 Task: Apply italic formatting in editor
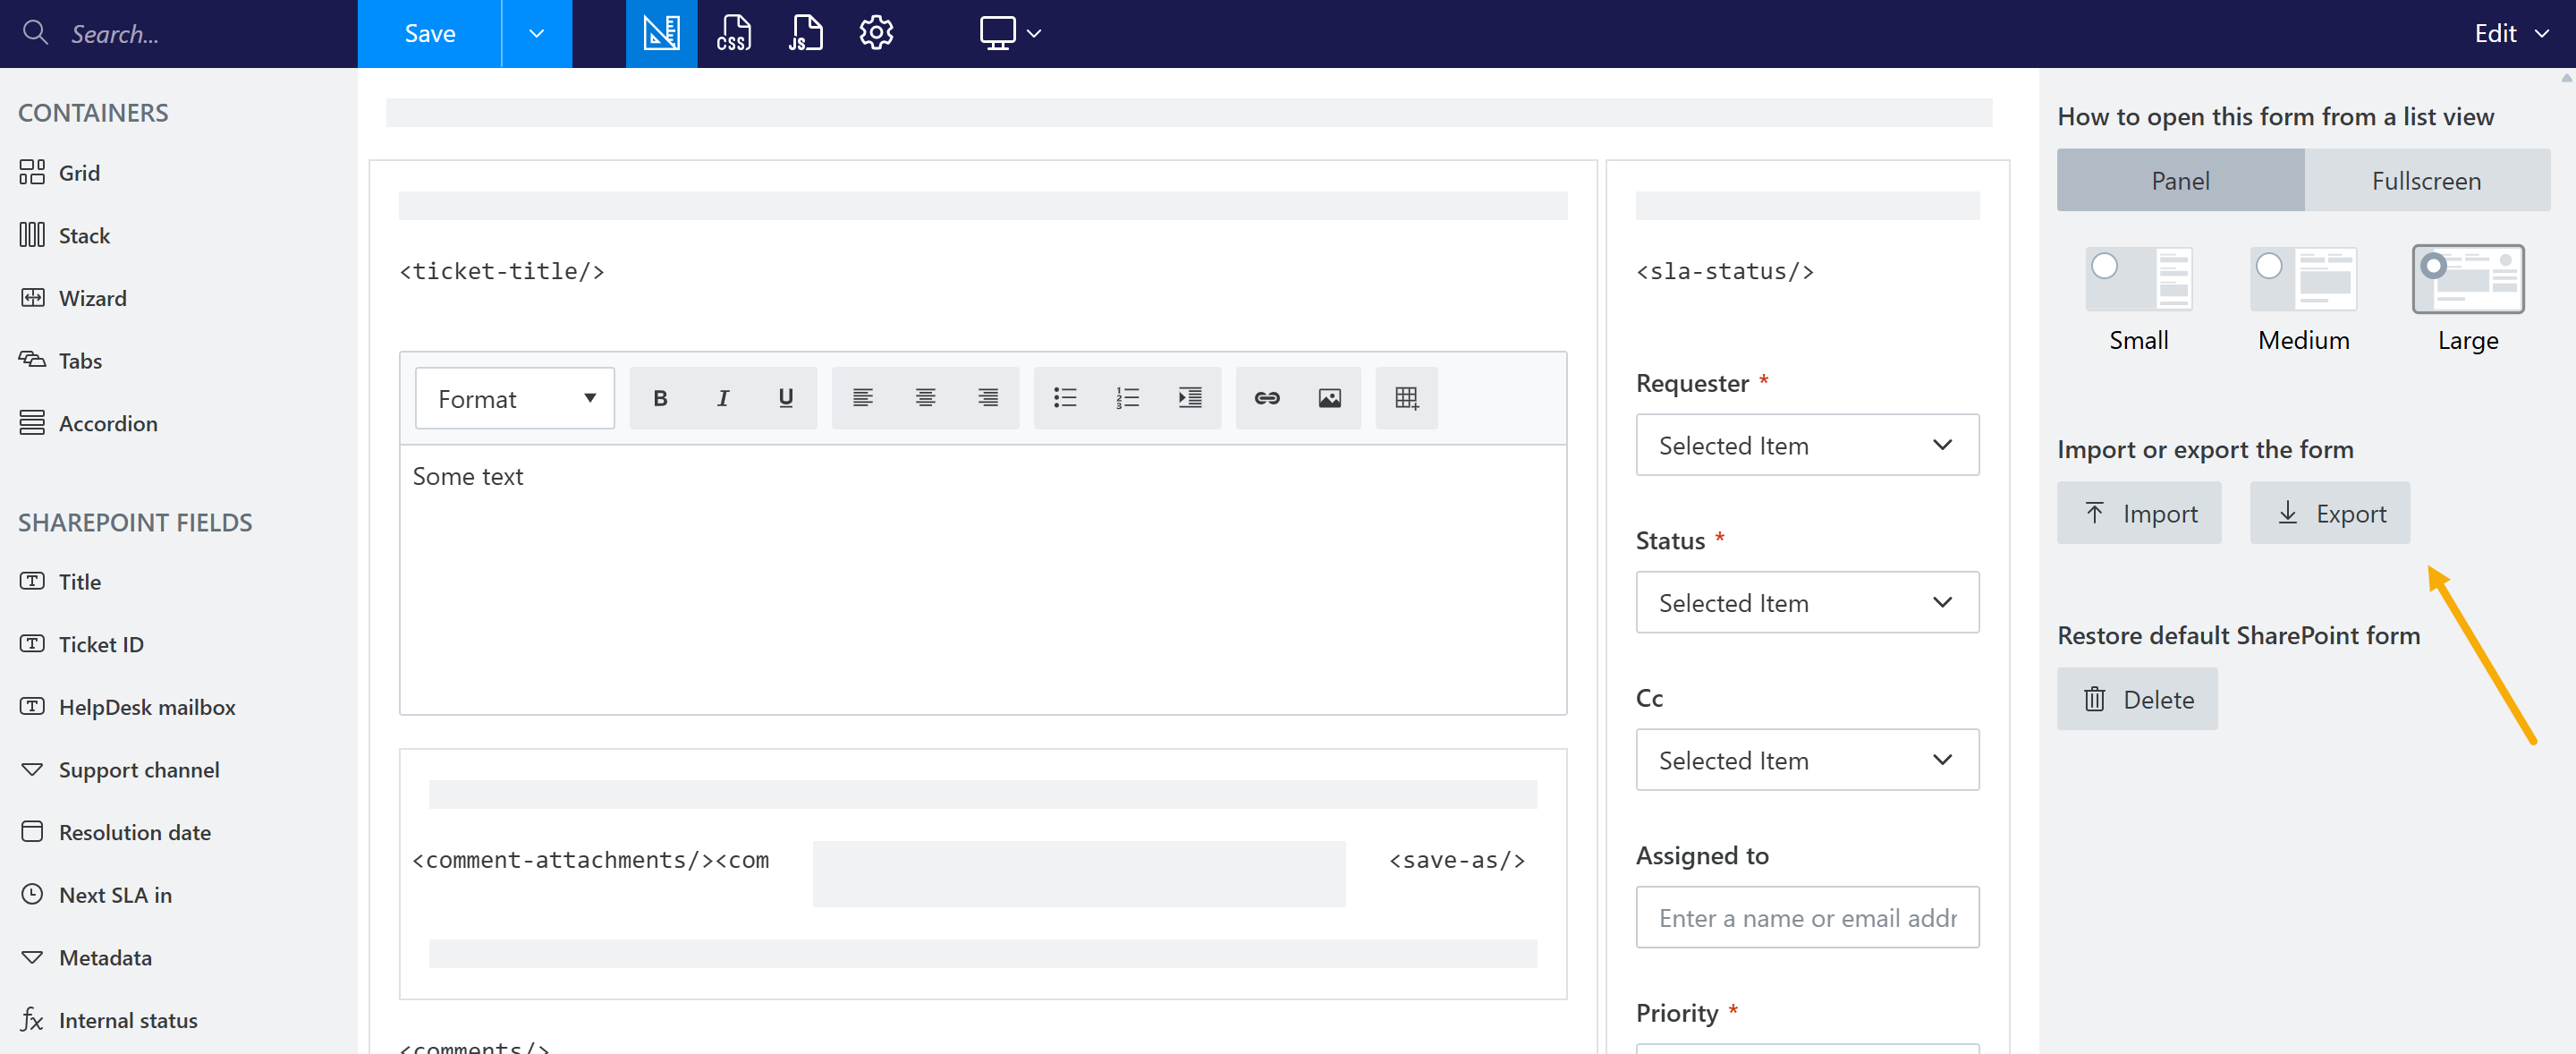pos(723,398)
